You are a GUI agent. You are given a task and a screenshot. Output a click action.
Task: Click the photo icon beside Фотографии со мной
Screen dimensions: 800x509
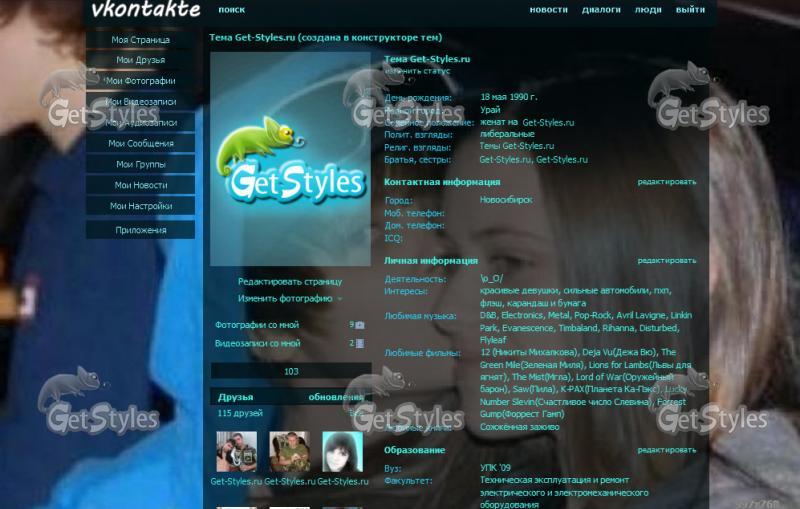[360, 325]
